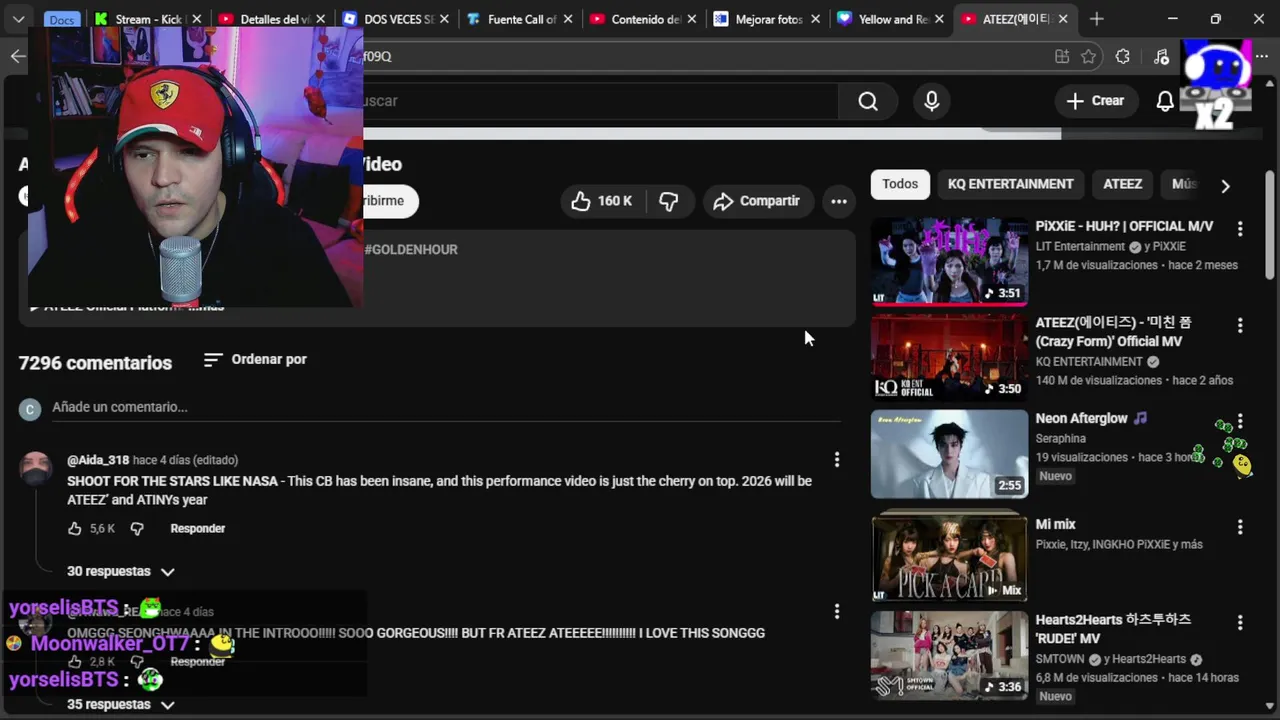This screenshot has height=720, width=1280.
Task: Open Crazy Form Official MV title
Action: [x=1113, y=332]
